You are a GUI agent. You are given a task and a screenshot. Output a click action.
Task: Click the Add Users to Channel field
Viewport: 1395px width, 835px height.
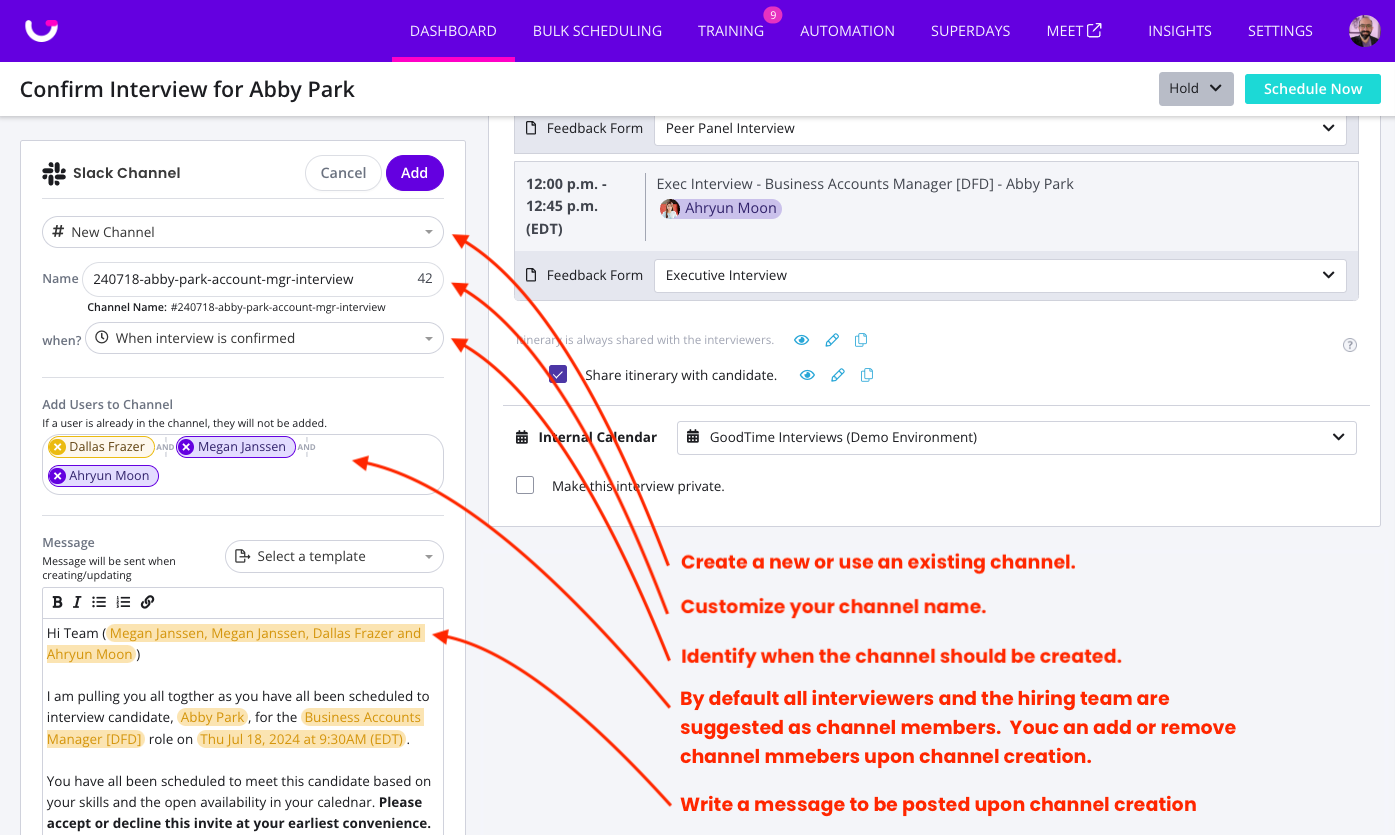point(243,464)
